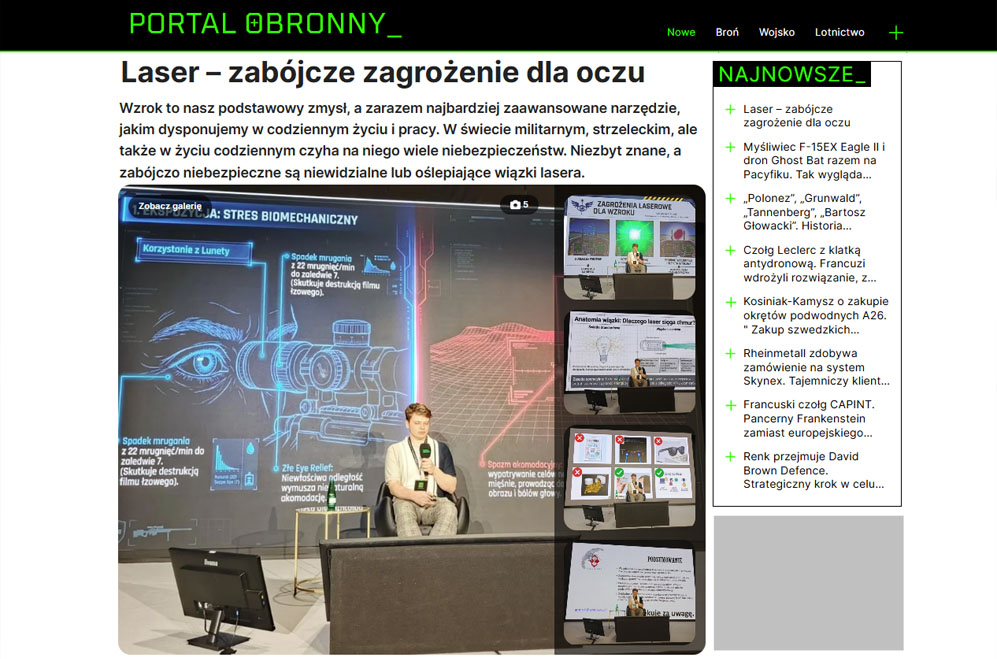Click plus icon beside Czołg Leclerc item

coord(731,251)
